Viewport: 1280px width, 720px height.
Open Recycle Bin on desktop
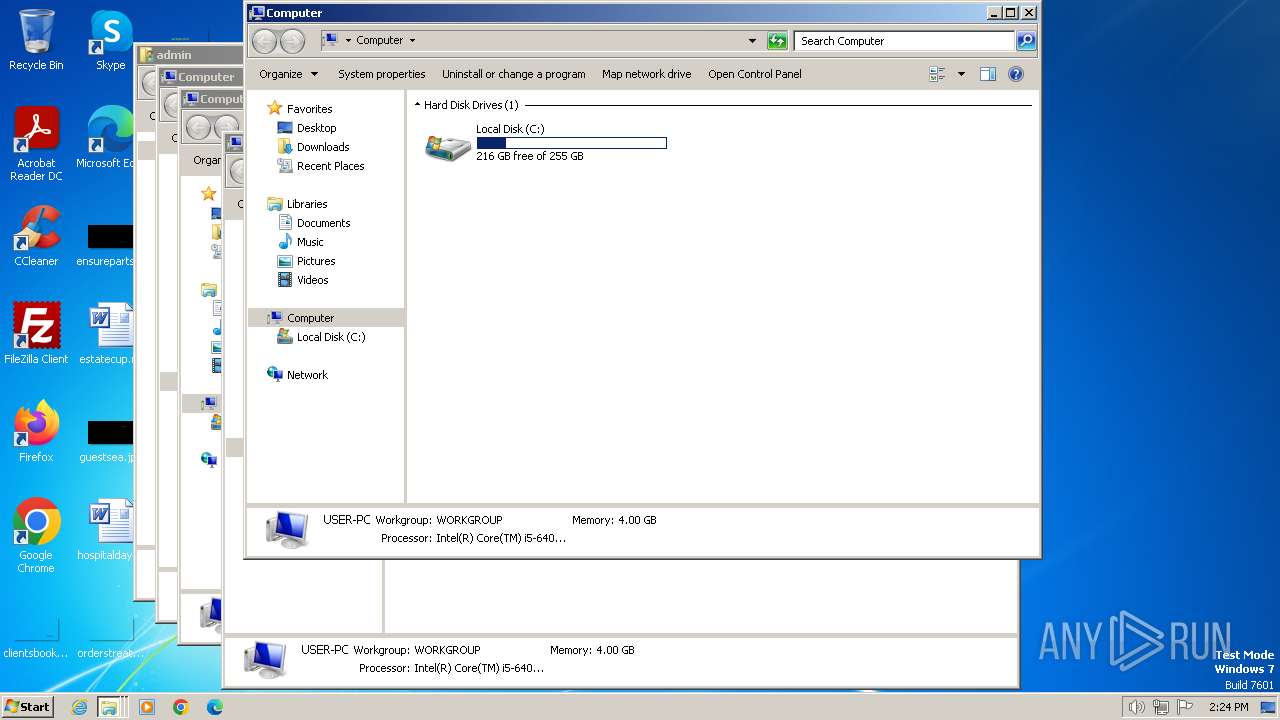[x=36, y=40]
